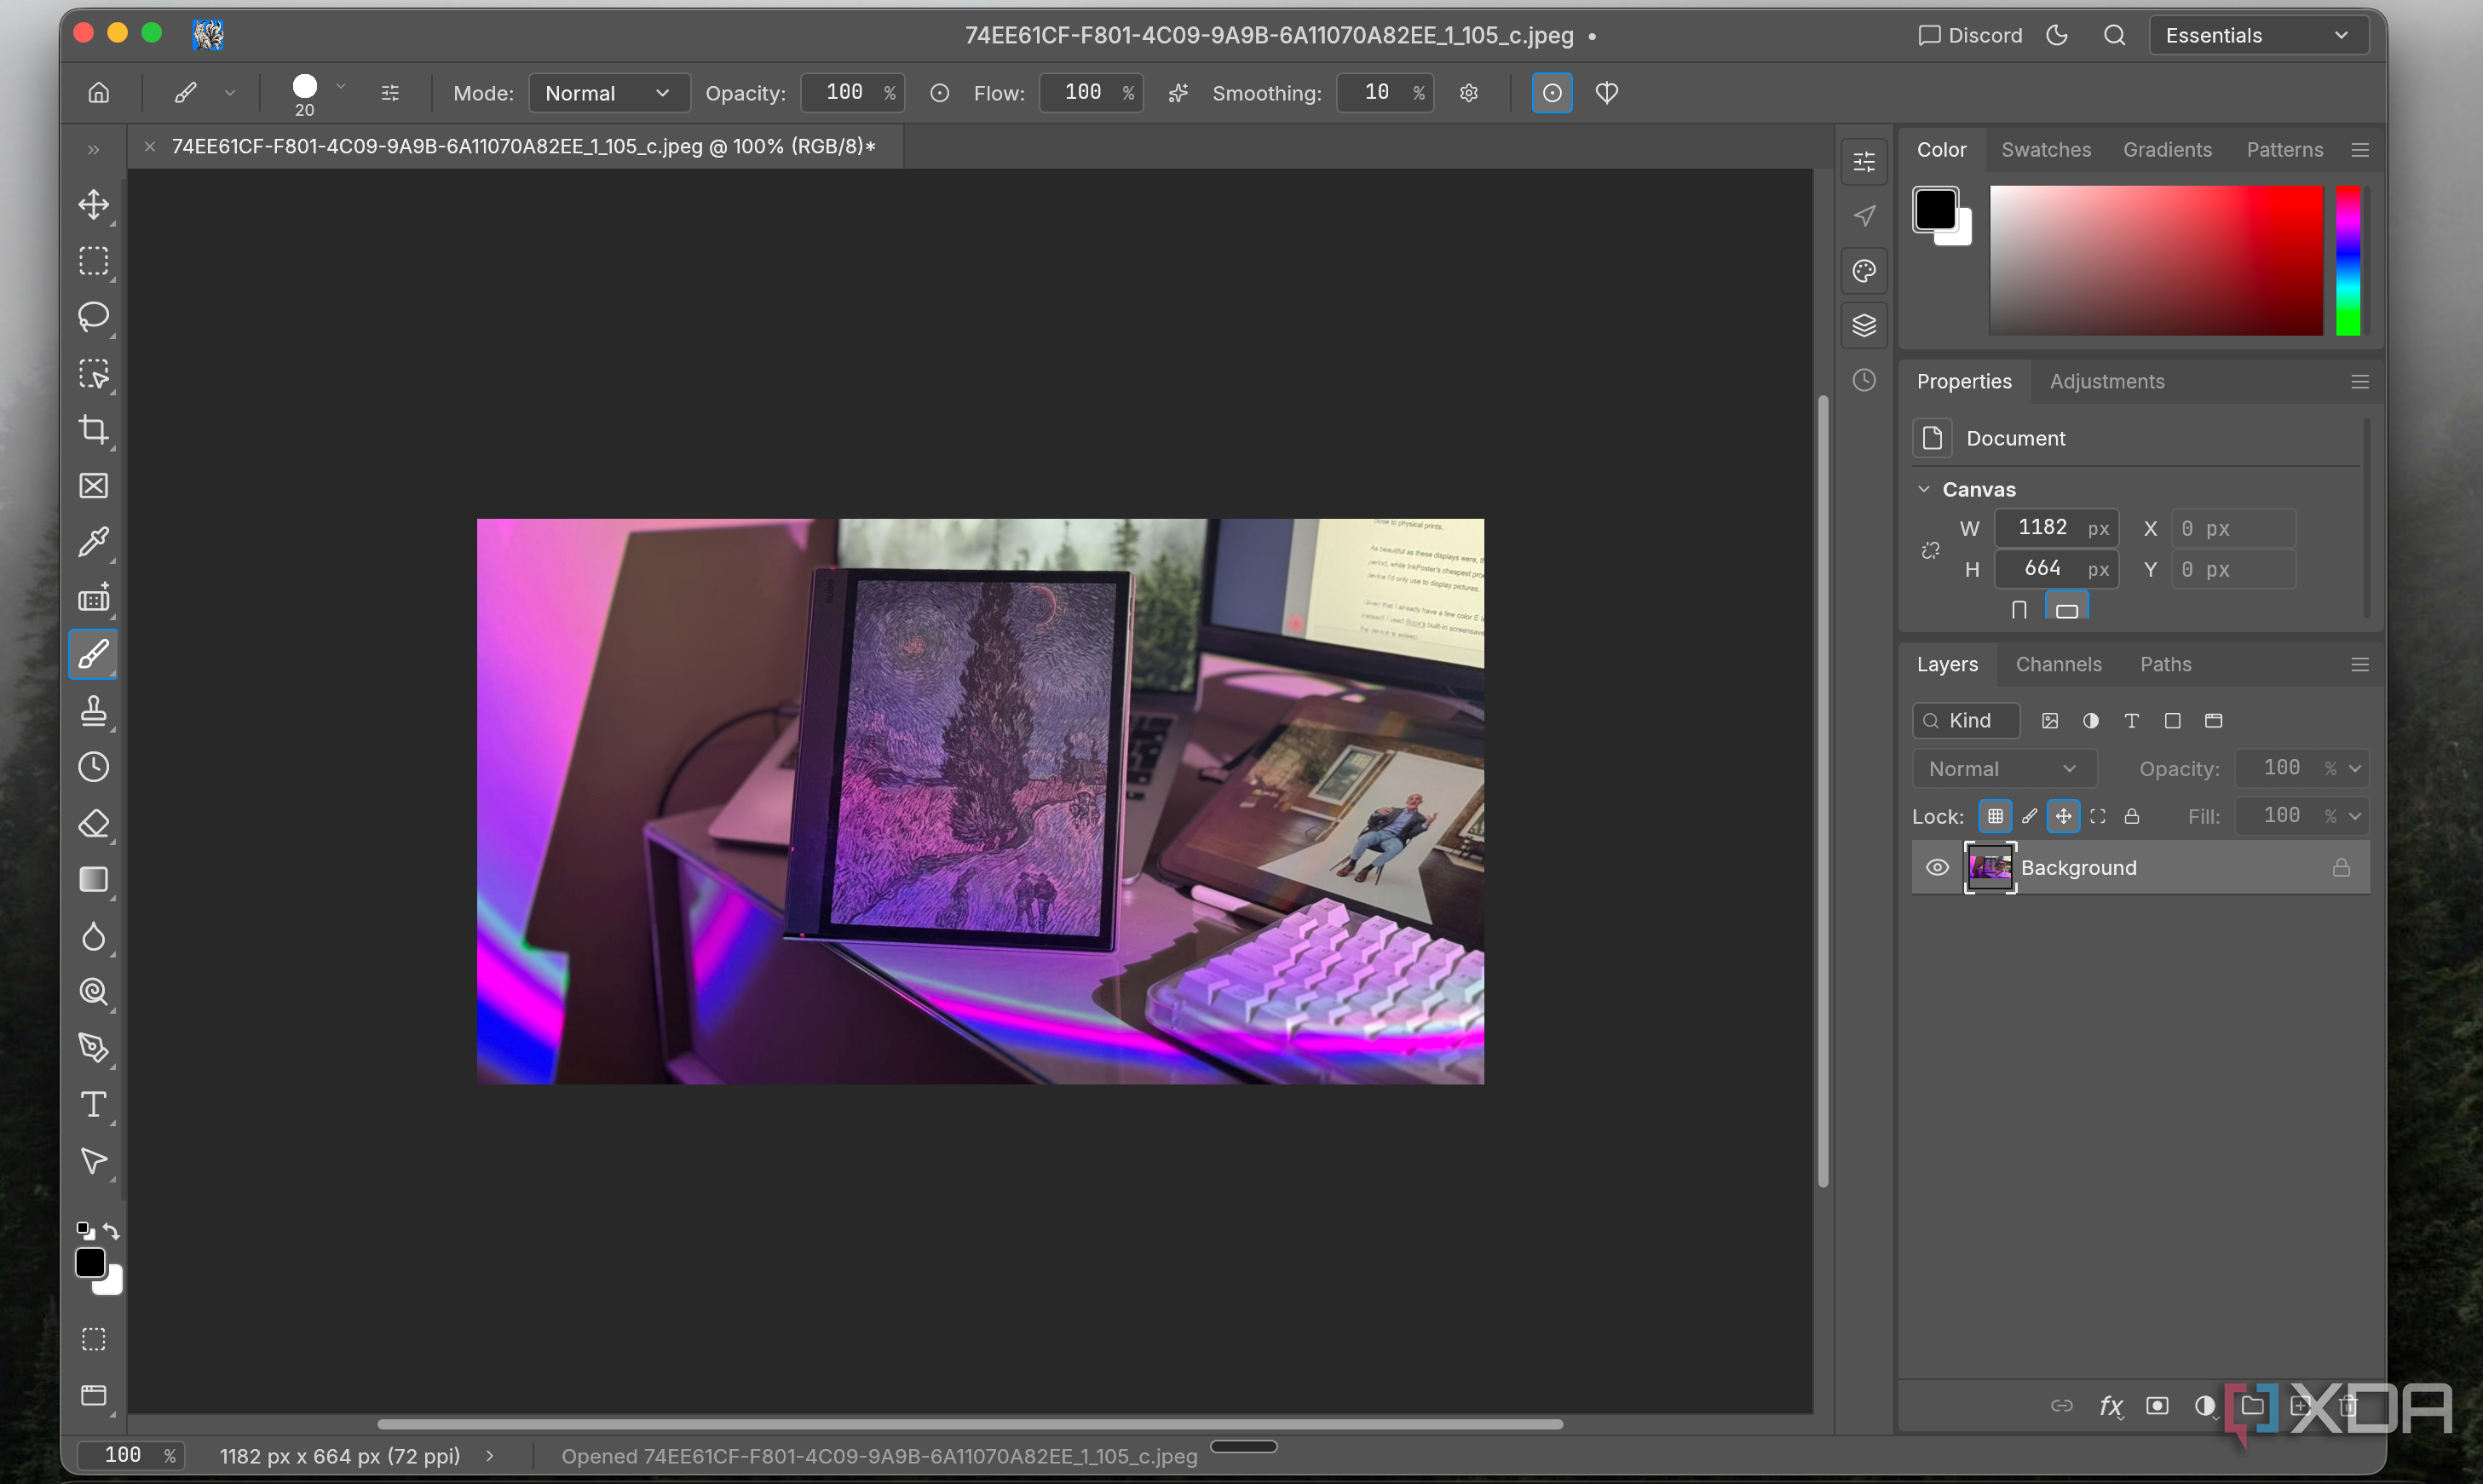Viewport: 2483px width, 1484px height.
Task: Open the brush preset picker arrow
Action: coord(341,87)
